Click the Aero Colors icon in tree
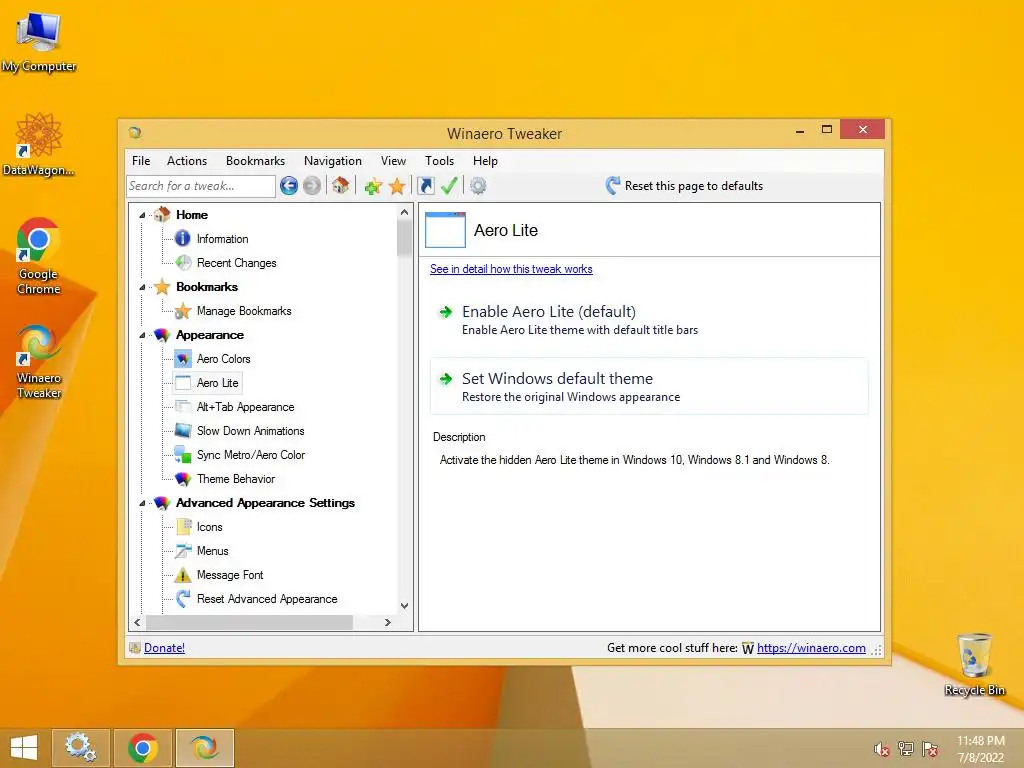Viewport: 1024px width, 768px height. (x=183, y=359)
